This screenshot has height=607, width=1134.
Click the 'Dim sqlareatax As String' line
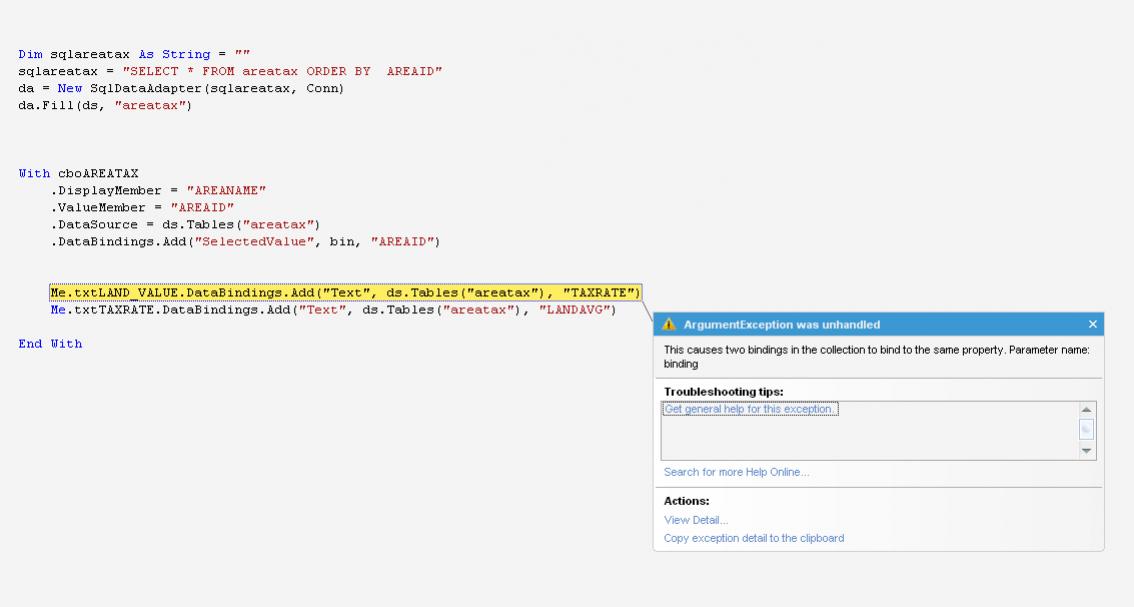[128, 54]
